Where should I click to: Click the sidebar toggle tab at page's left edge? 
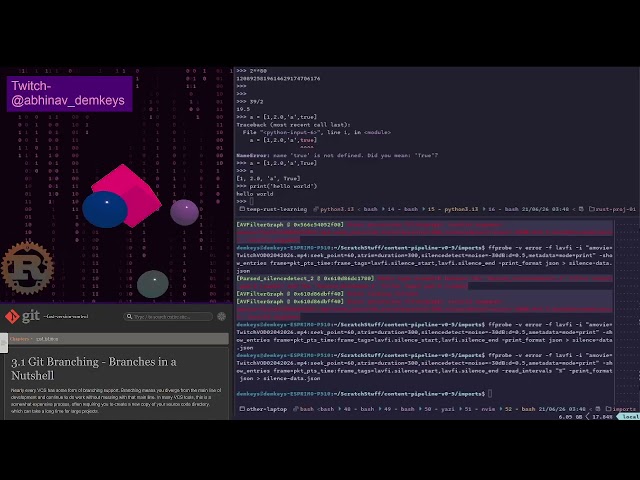click(4, 343)
